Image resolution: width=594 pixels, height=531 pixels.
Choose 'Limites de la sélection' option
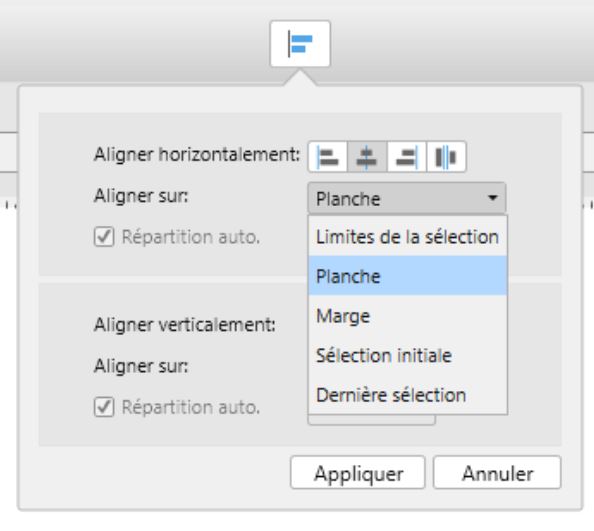[x=408, y=237]
